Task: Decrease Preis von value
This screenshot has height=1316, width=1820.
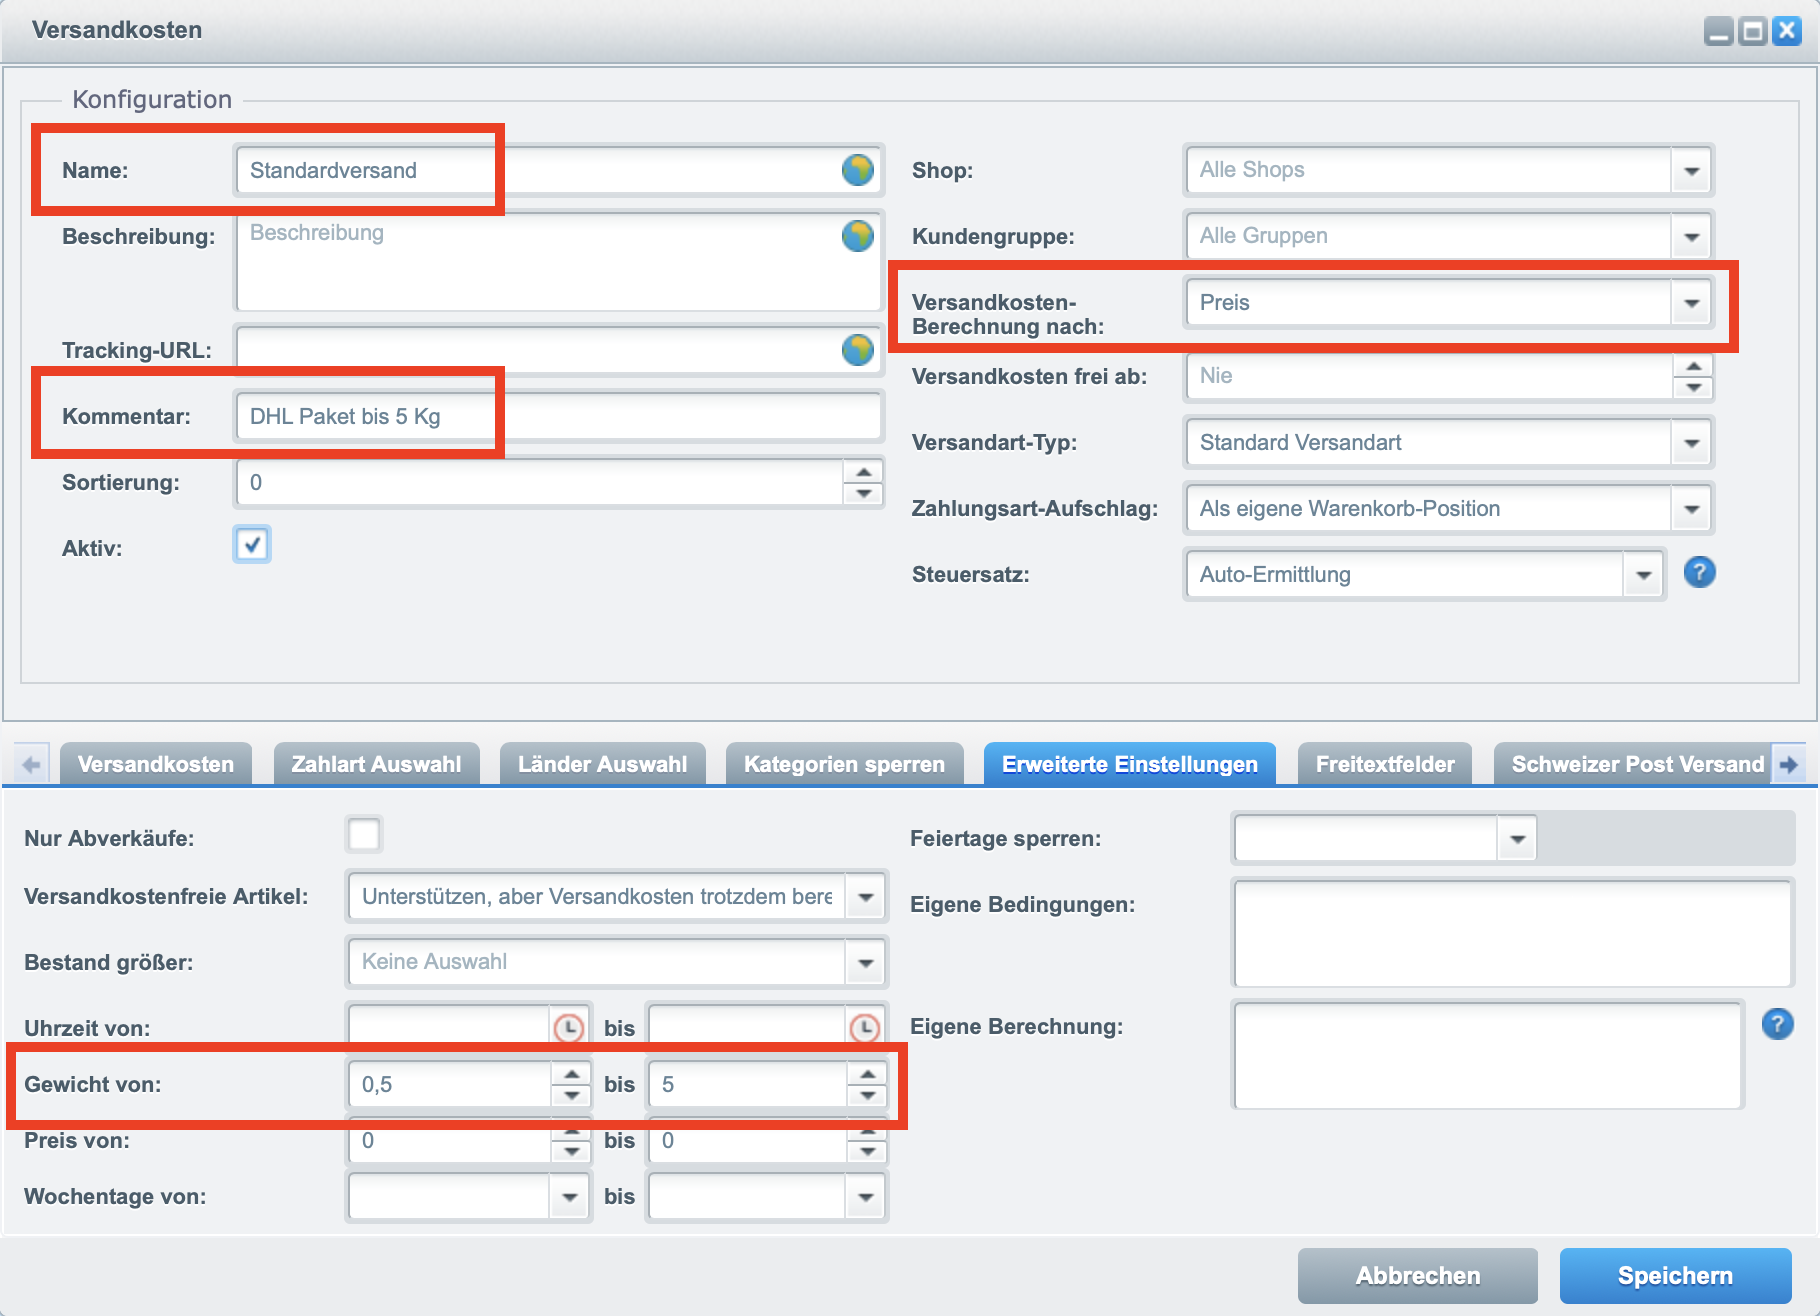Action: click(x=571, y=1151)
